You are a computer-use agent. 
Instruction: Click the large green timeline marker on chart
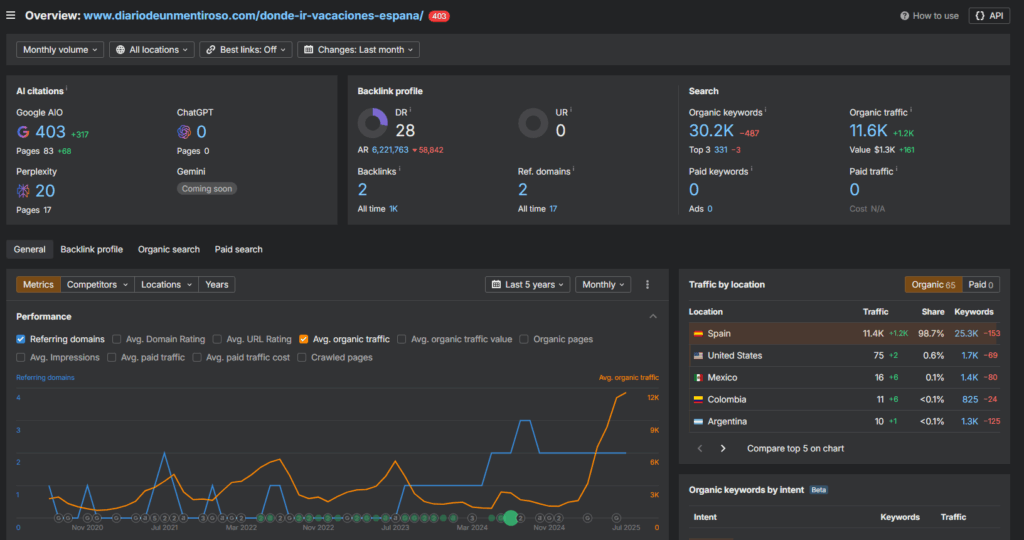[511, 518]
